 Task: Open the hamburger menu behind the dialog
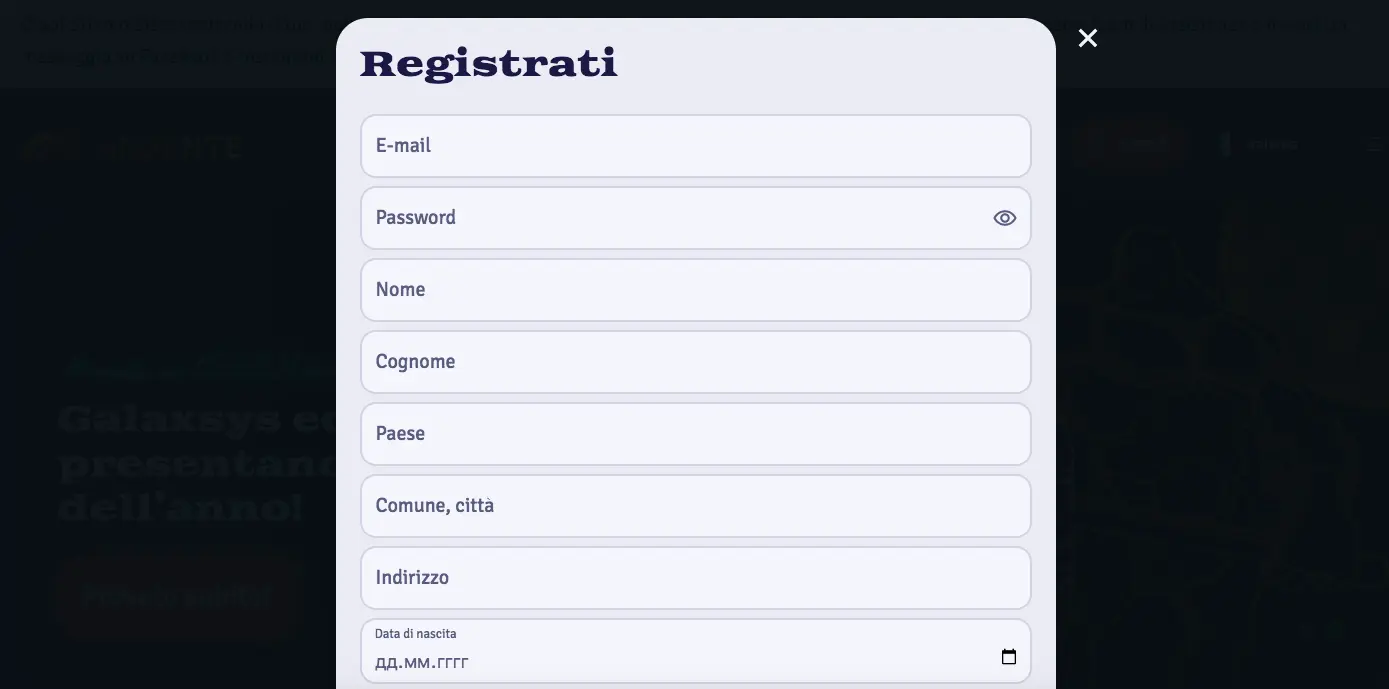tap(1374, 145)
